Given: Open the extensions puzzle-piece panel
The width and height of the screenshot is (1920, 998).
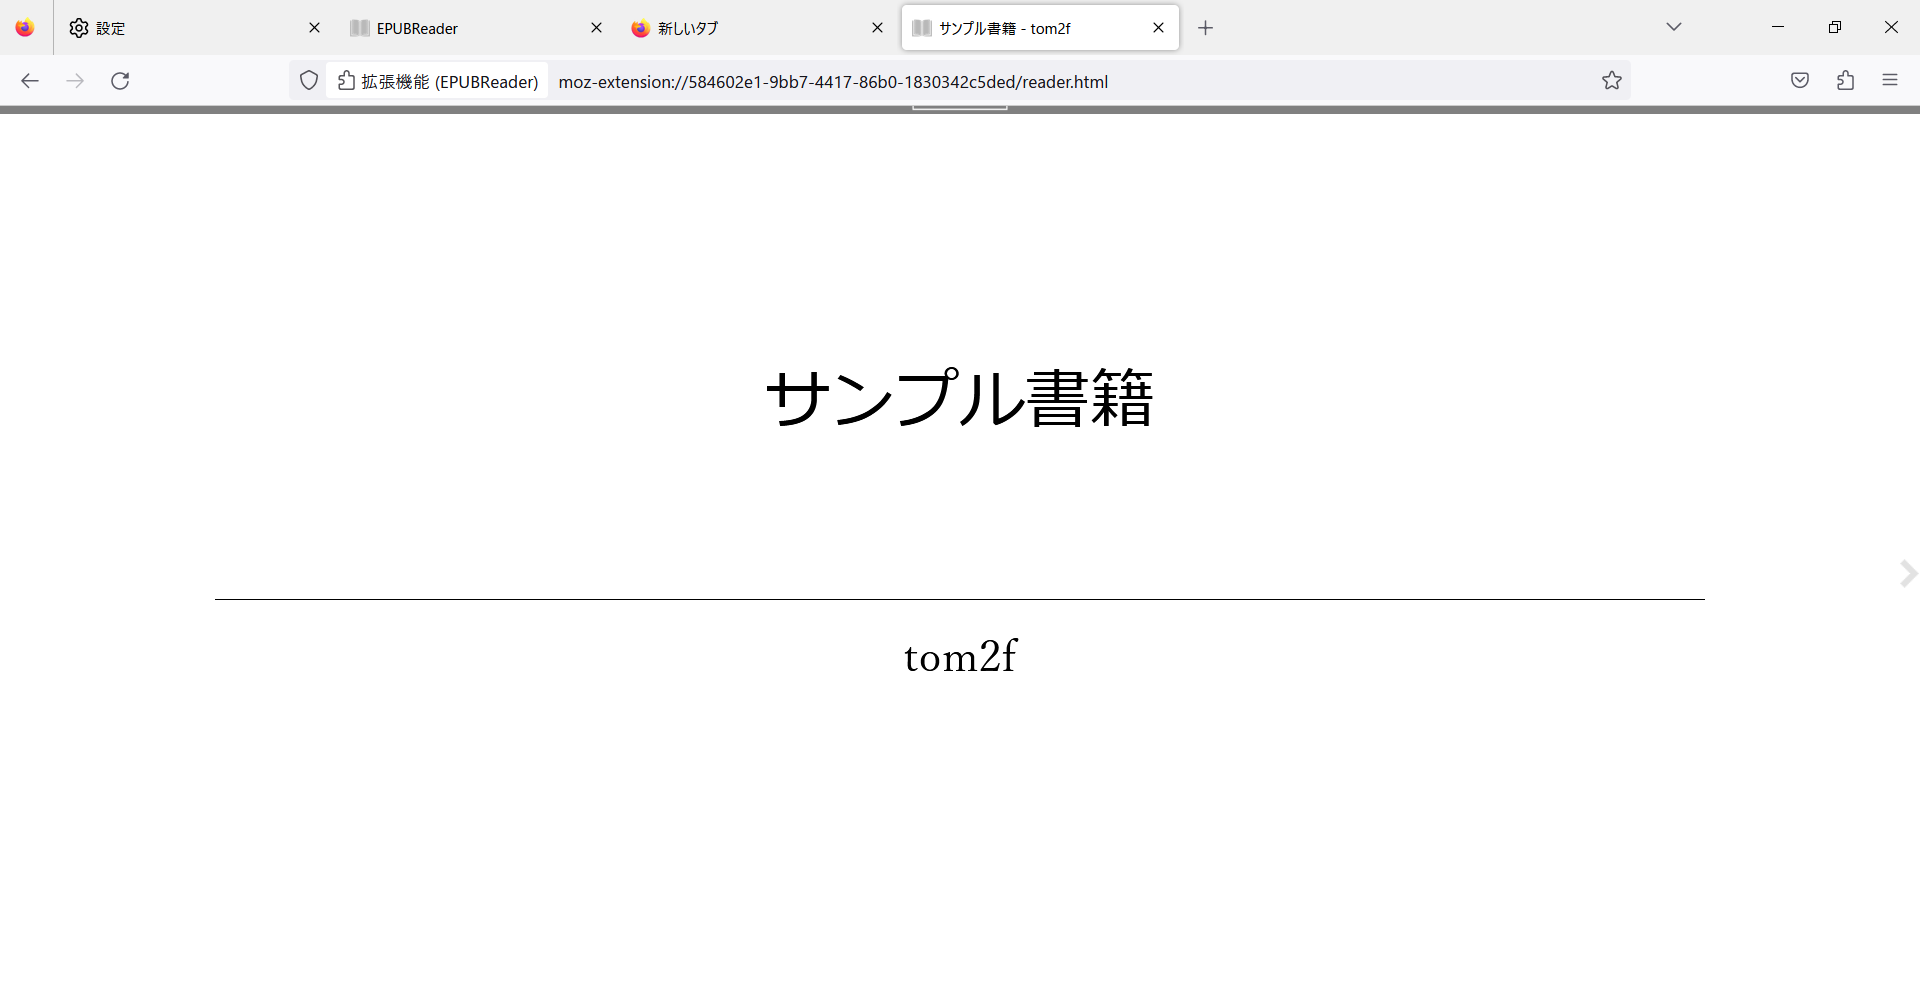Looking at the screenshot, I should (x=1845, y=80).
